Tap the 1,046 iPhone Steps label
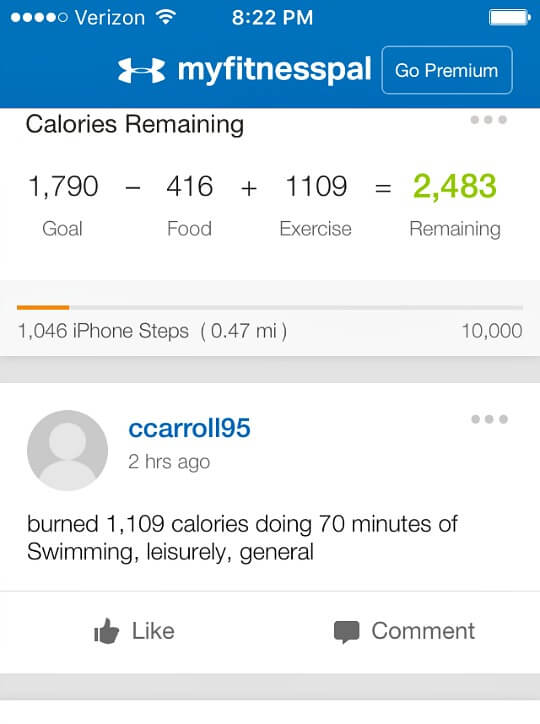 tap(103, 331)
